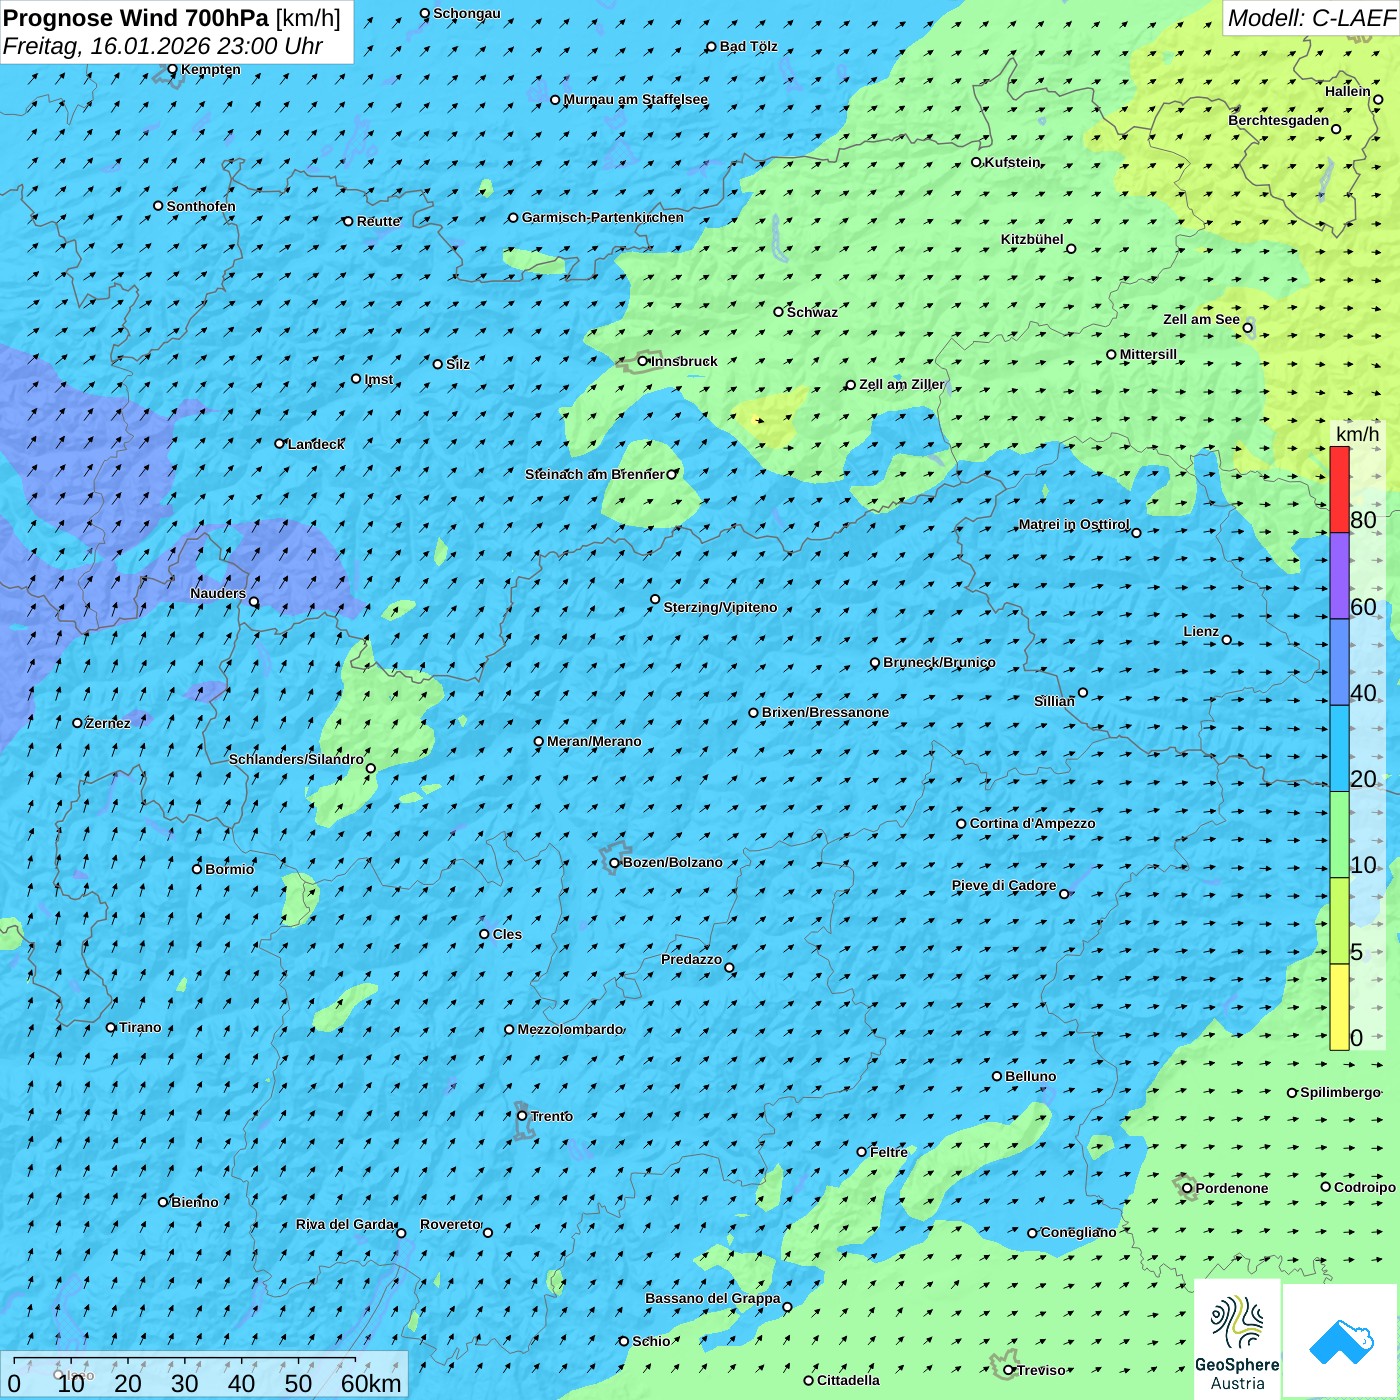1400x1400 pixels.
Task: Select the Nauders location marker
Action: [x=254, y=602]
